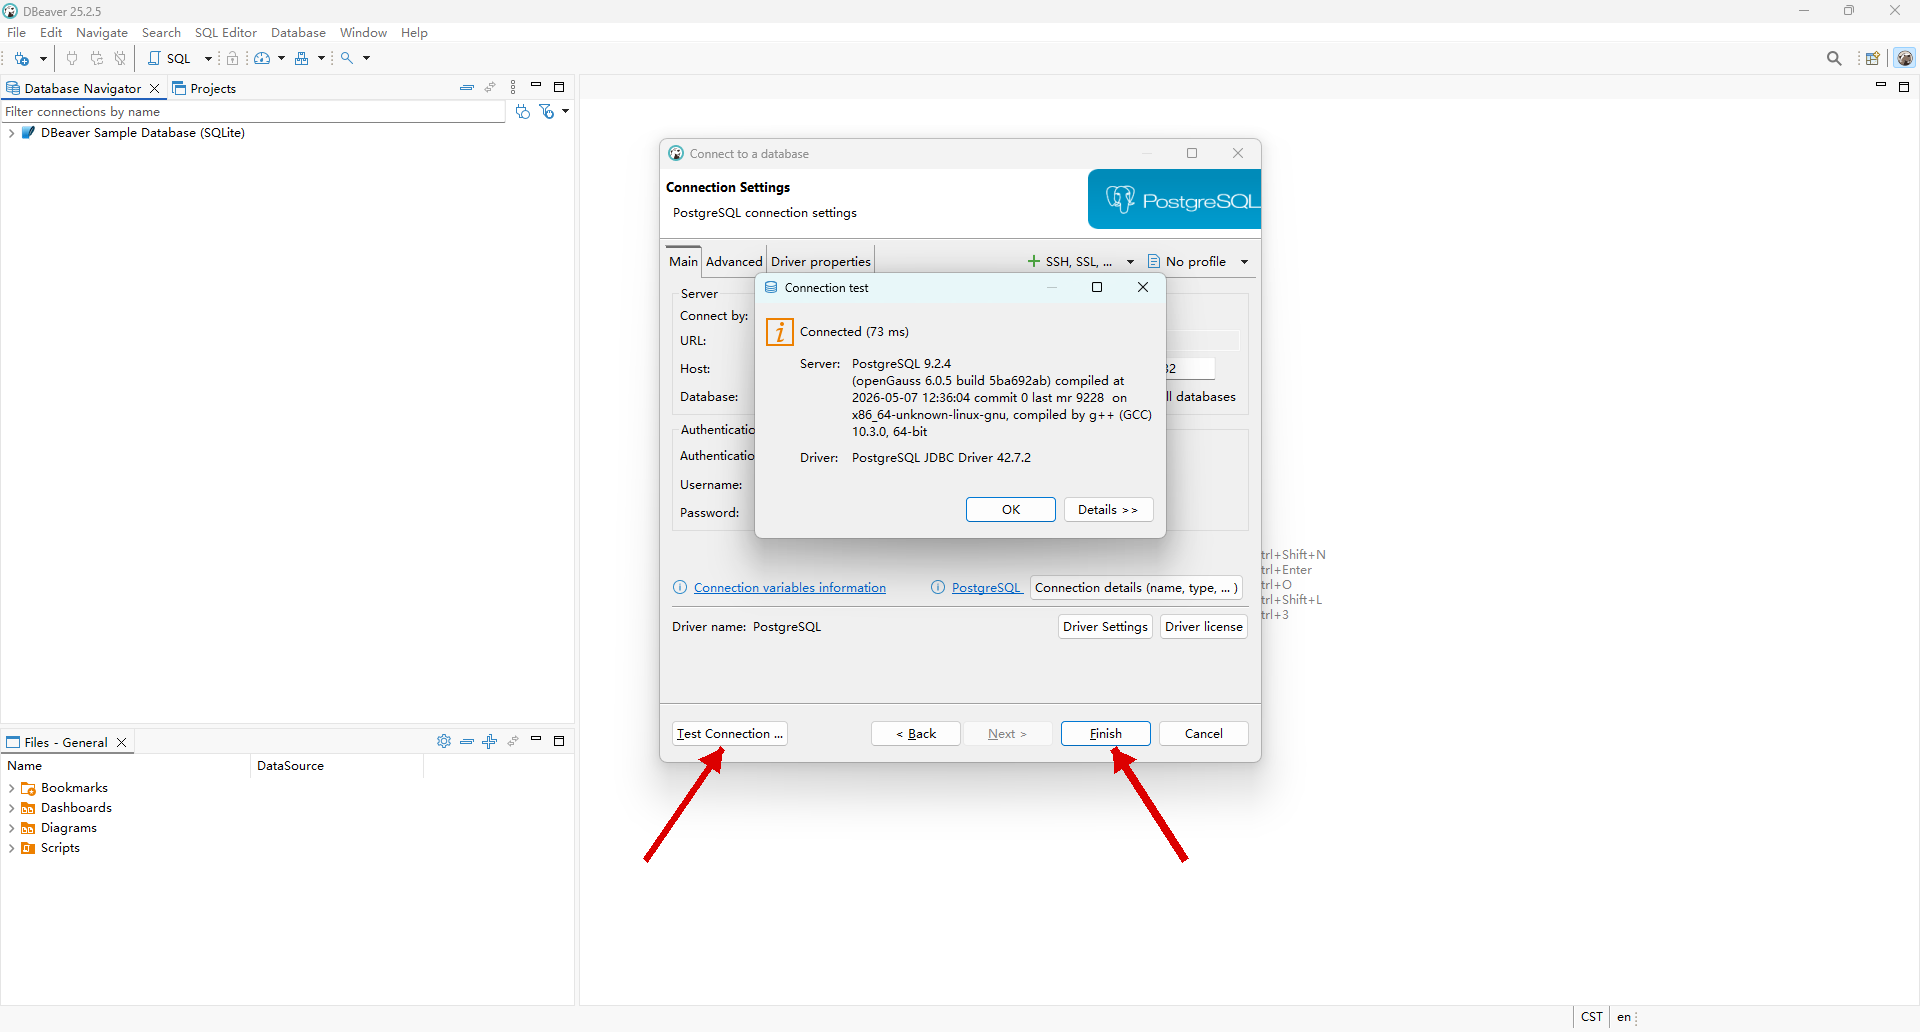This screenshot has width=1920, height=1032.
Task: Click the Finish button
Action: coord(1106,734)
